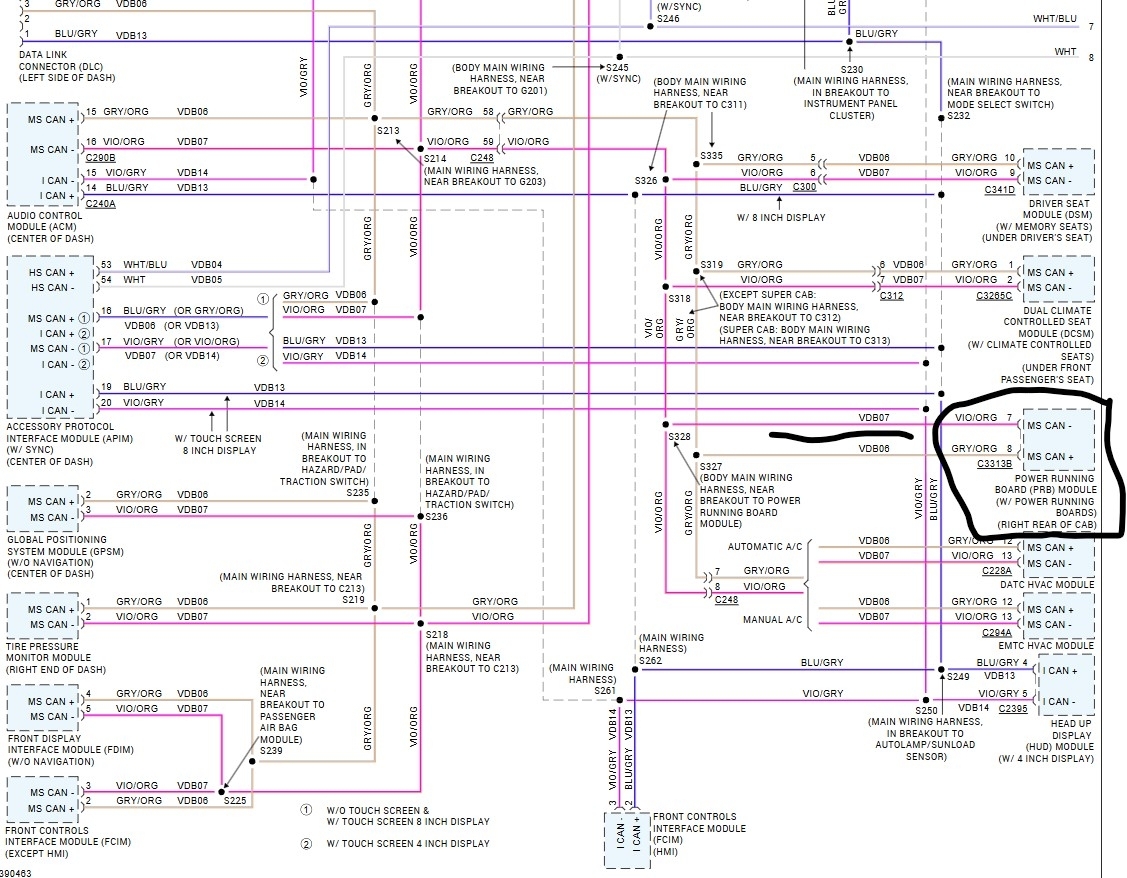Select the C300 connector label

click(804, 187)
